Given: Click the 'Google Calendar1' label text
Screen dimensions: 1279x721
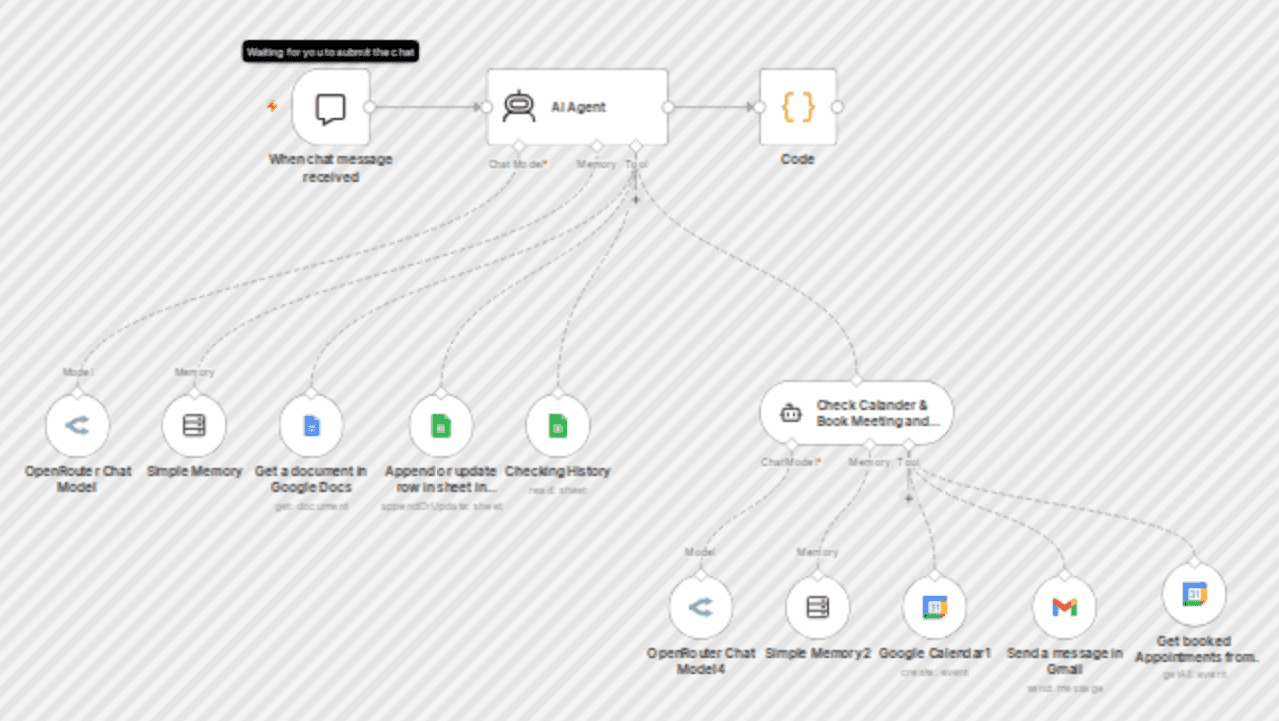Looking at the screenshot, I should point(935,653).
